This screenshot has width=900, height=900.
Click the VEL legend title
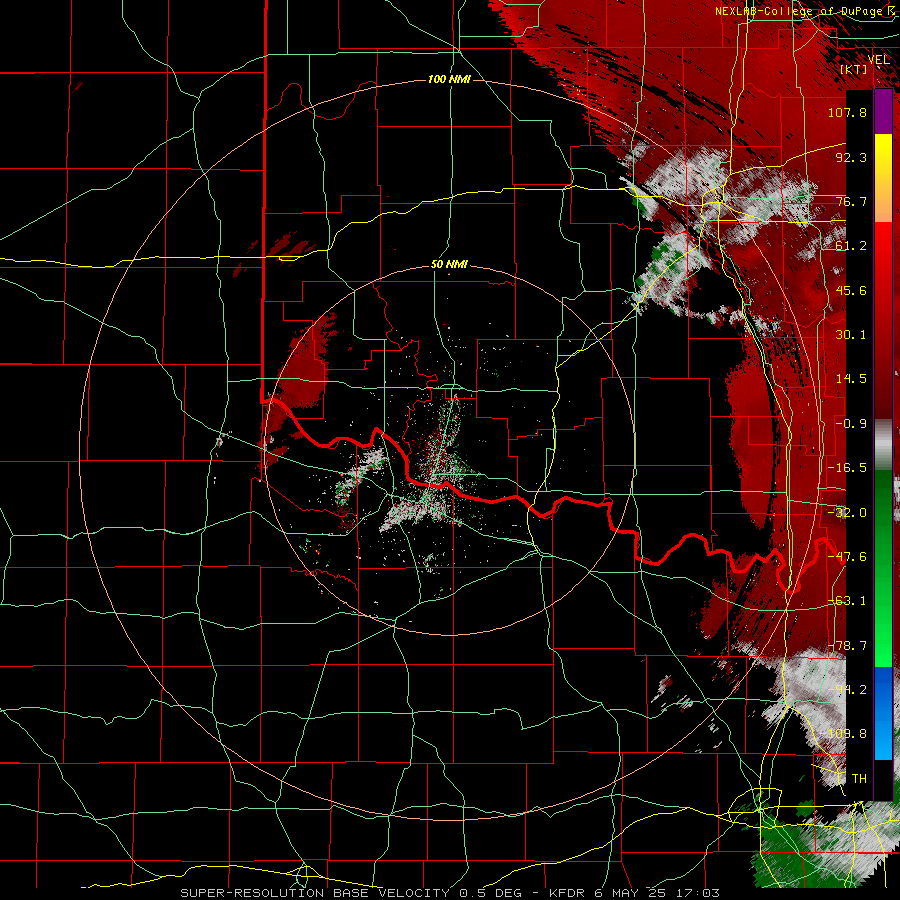tap(878, 60)
